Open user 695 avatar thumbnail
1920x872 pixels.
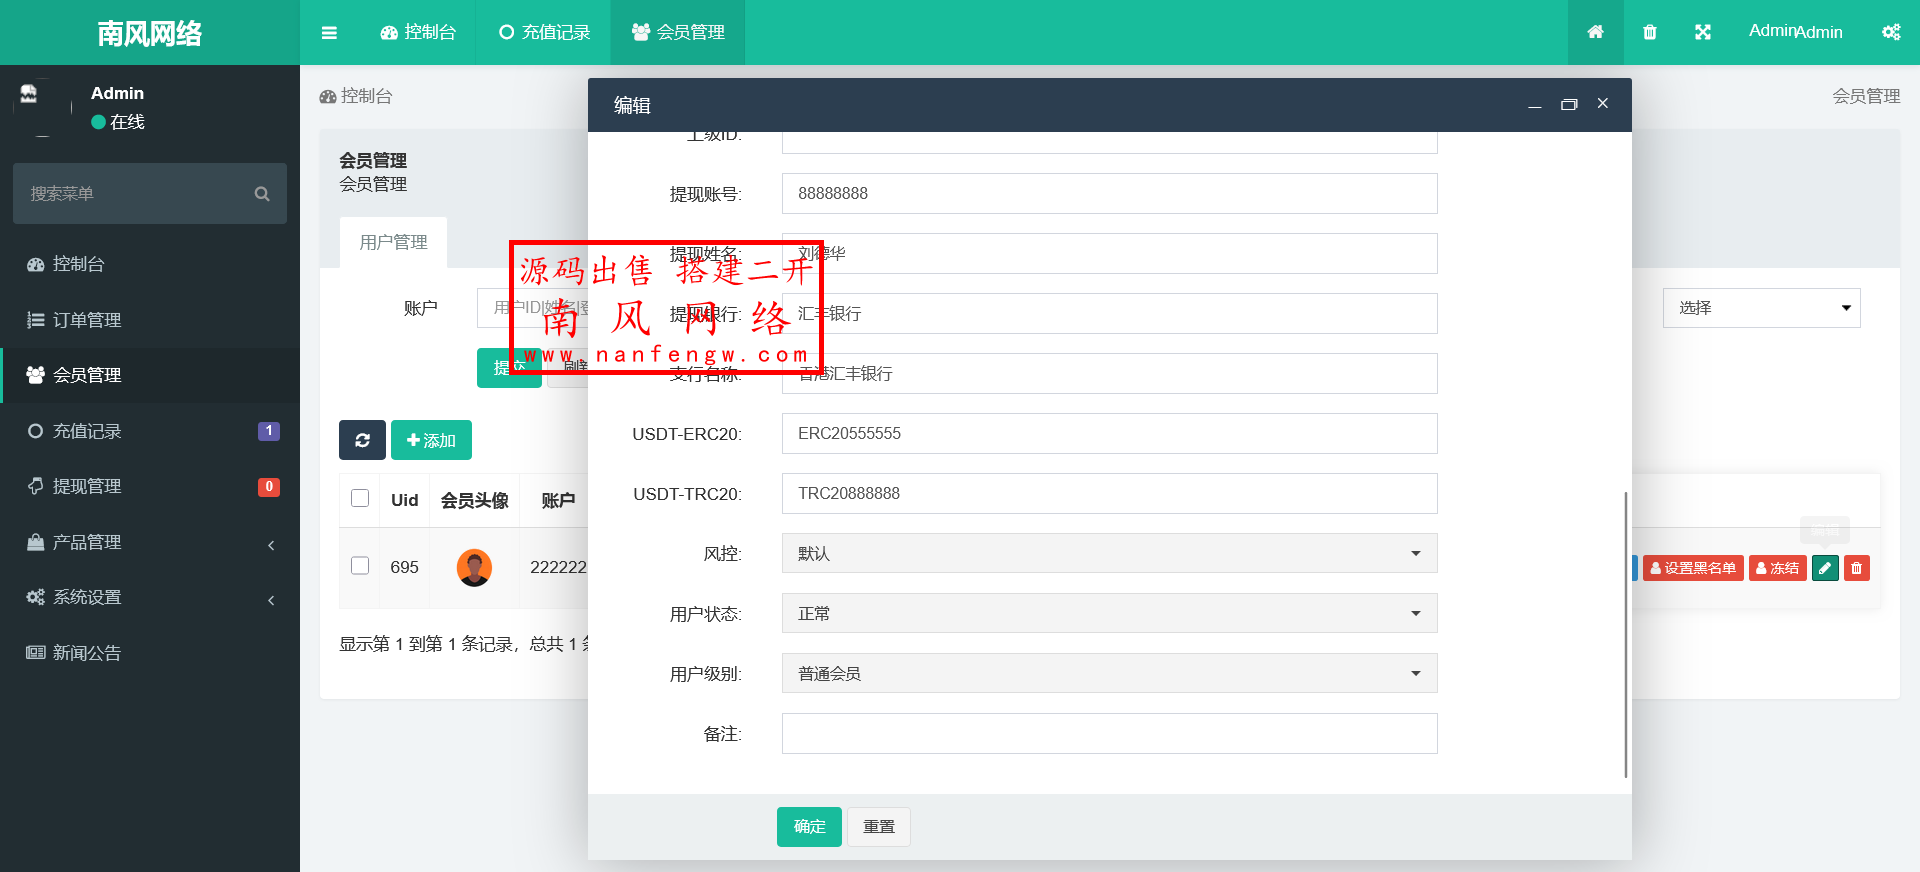[x=474, y=567]
